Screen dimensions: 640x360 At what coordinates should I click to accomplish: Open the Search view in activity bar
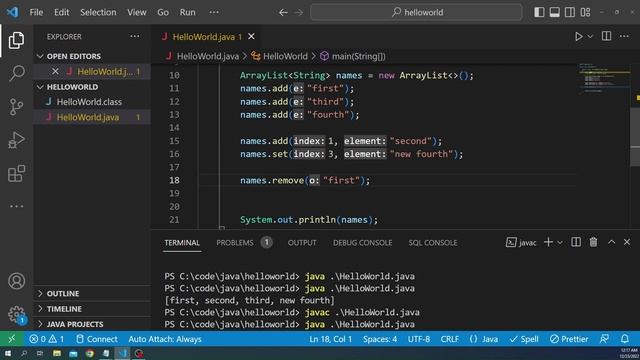pyautogui.click(x=16, y=73)
